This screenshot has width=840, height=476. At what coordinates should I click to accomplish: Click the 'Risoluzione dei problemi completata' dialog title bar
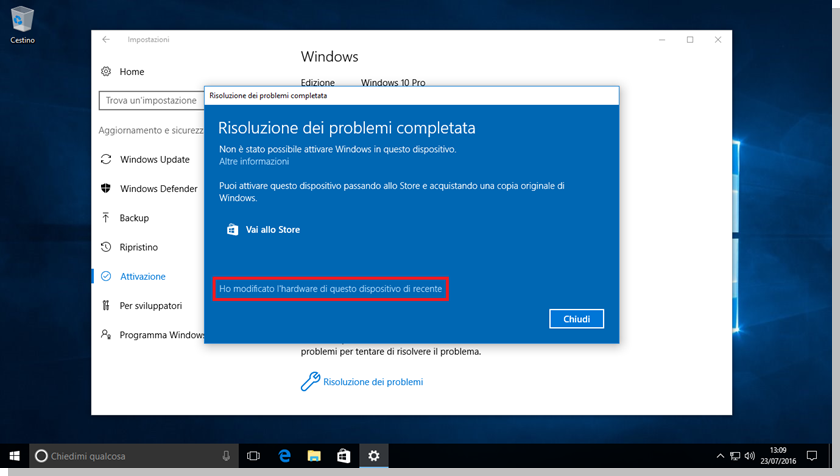coord(411,95)
